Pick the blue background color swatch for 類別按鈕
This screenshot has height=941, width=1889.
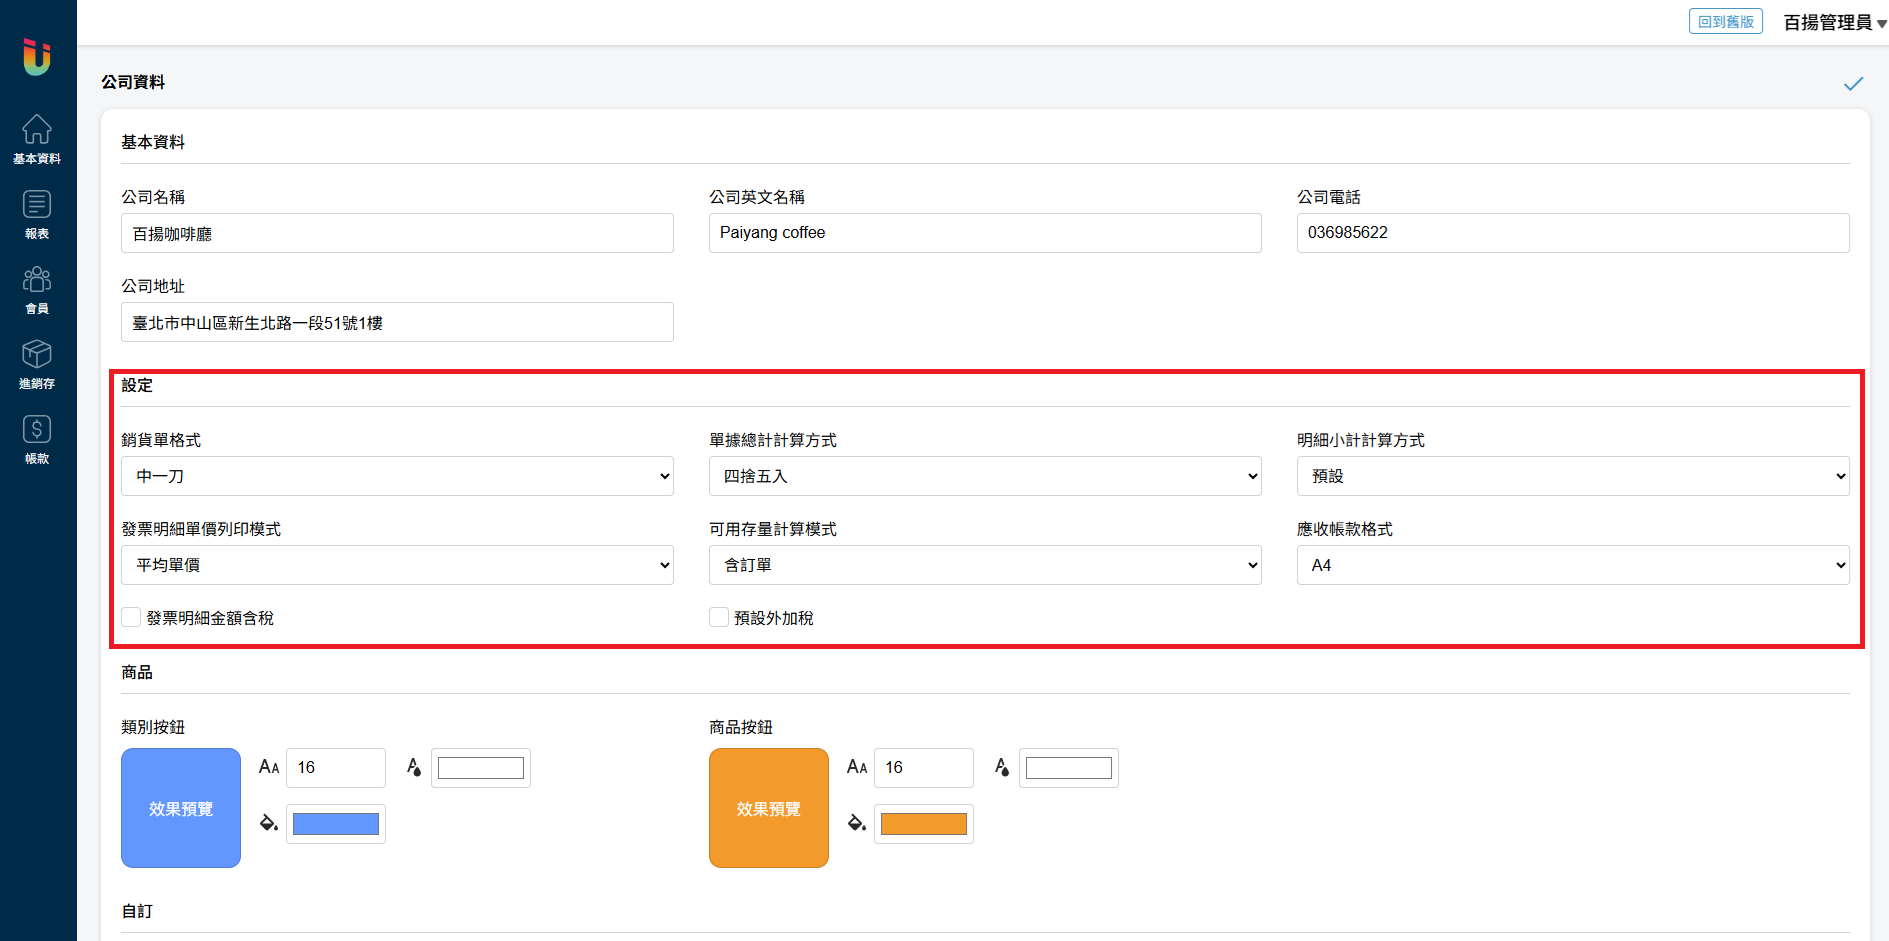[x=336, y=824]
